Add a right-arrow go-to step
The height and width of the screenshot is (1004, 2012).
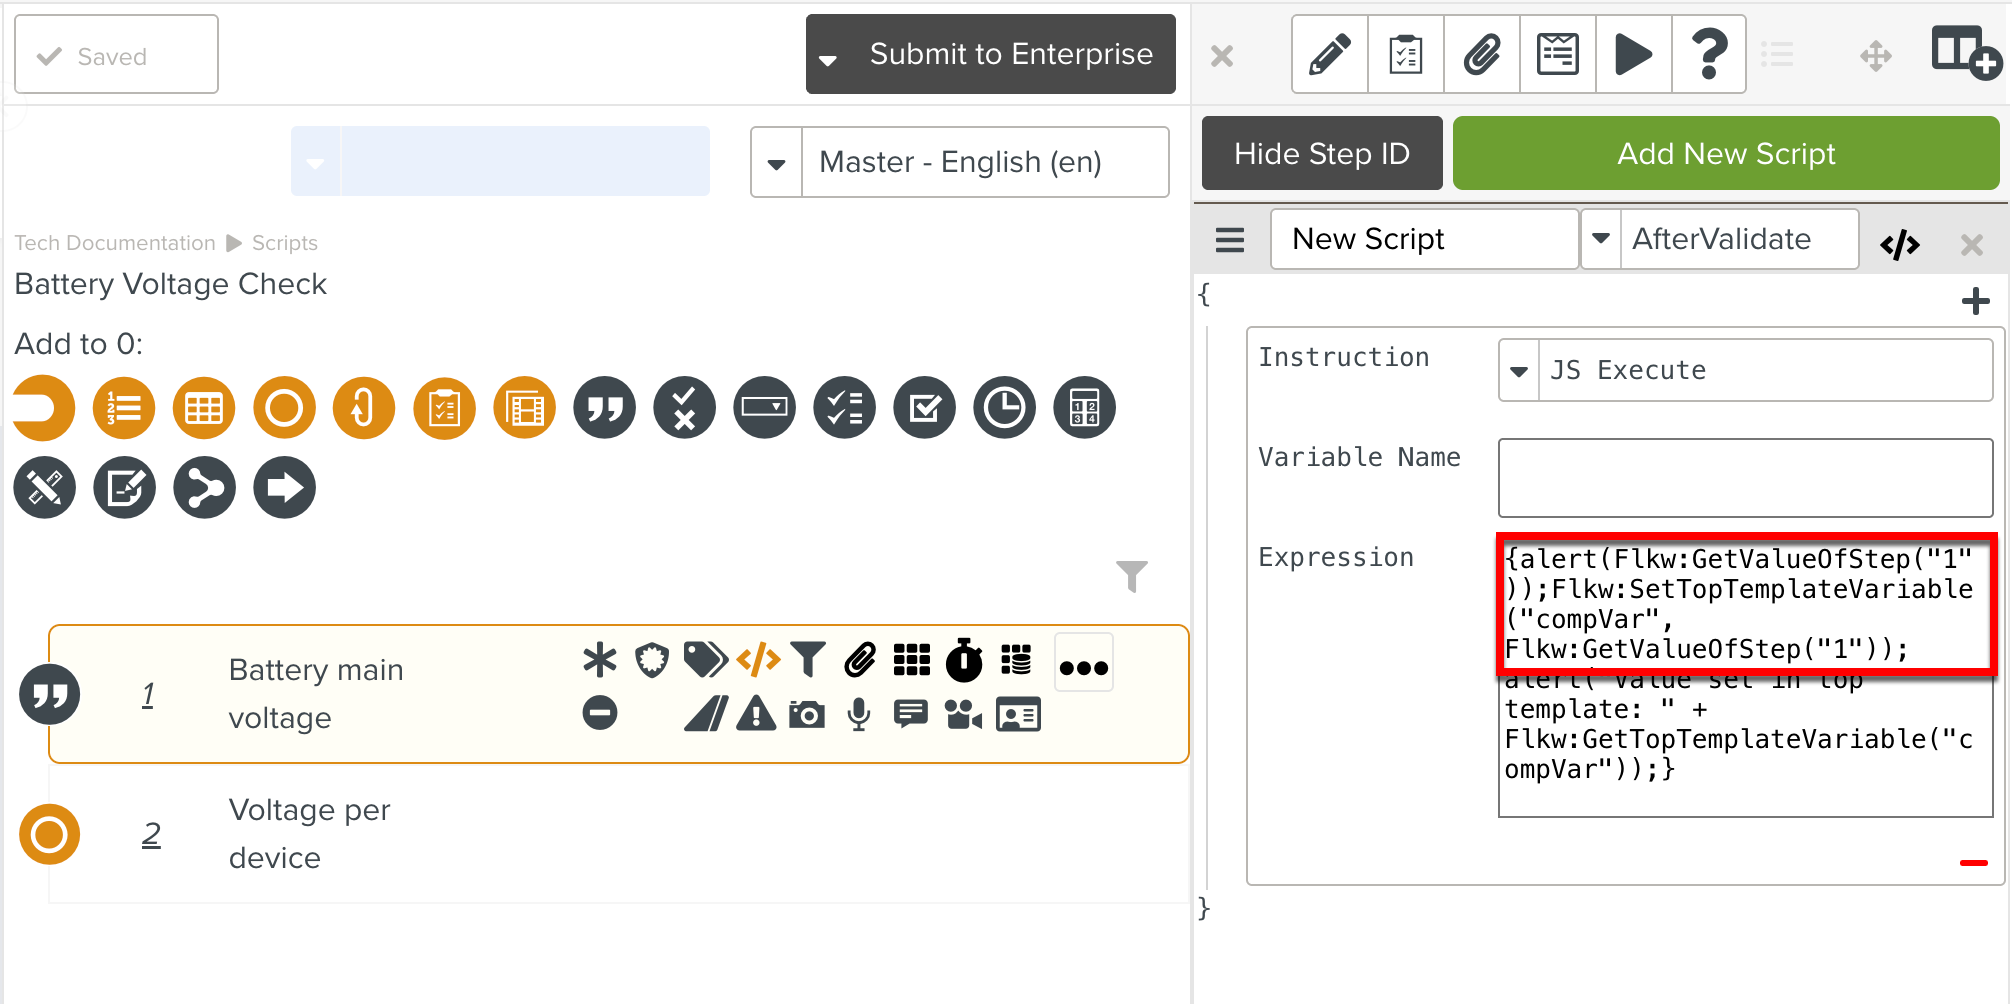[284, 488]
